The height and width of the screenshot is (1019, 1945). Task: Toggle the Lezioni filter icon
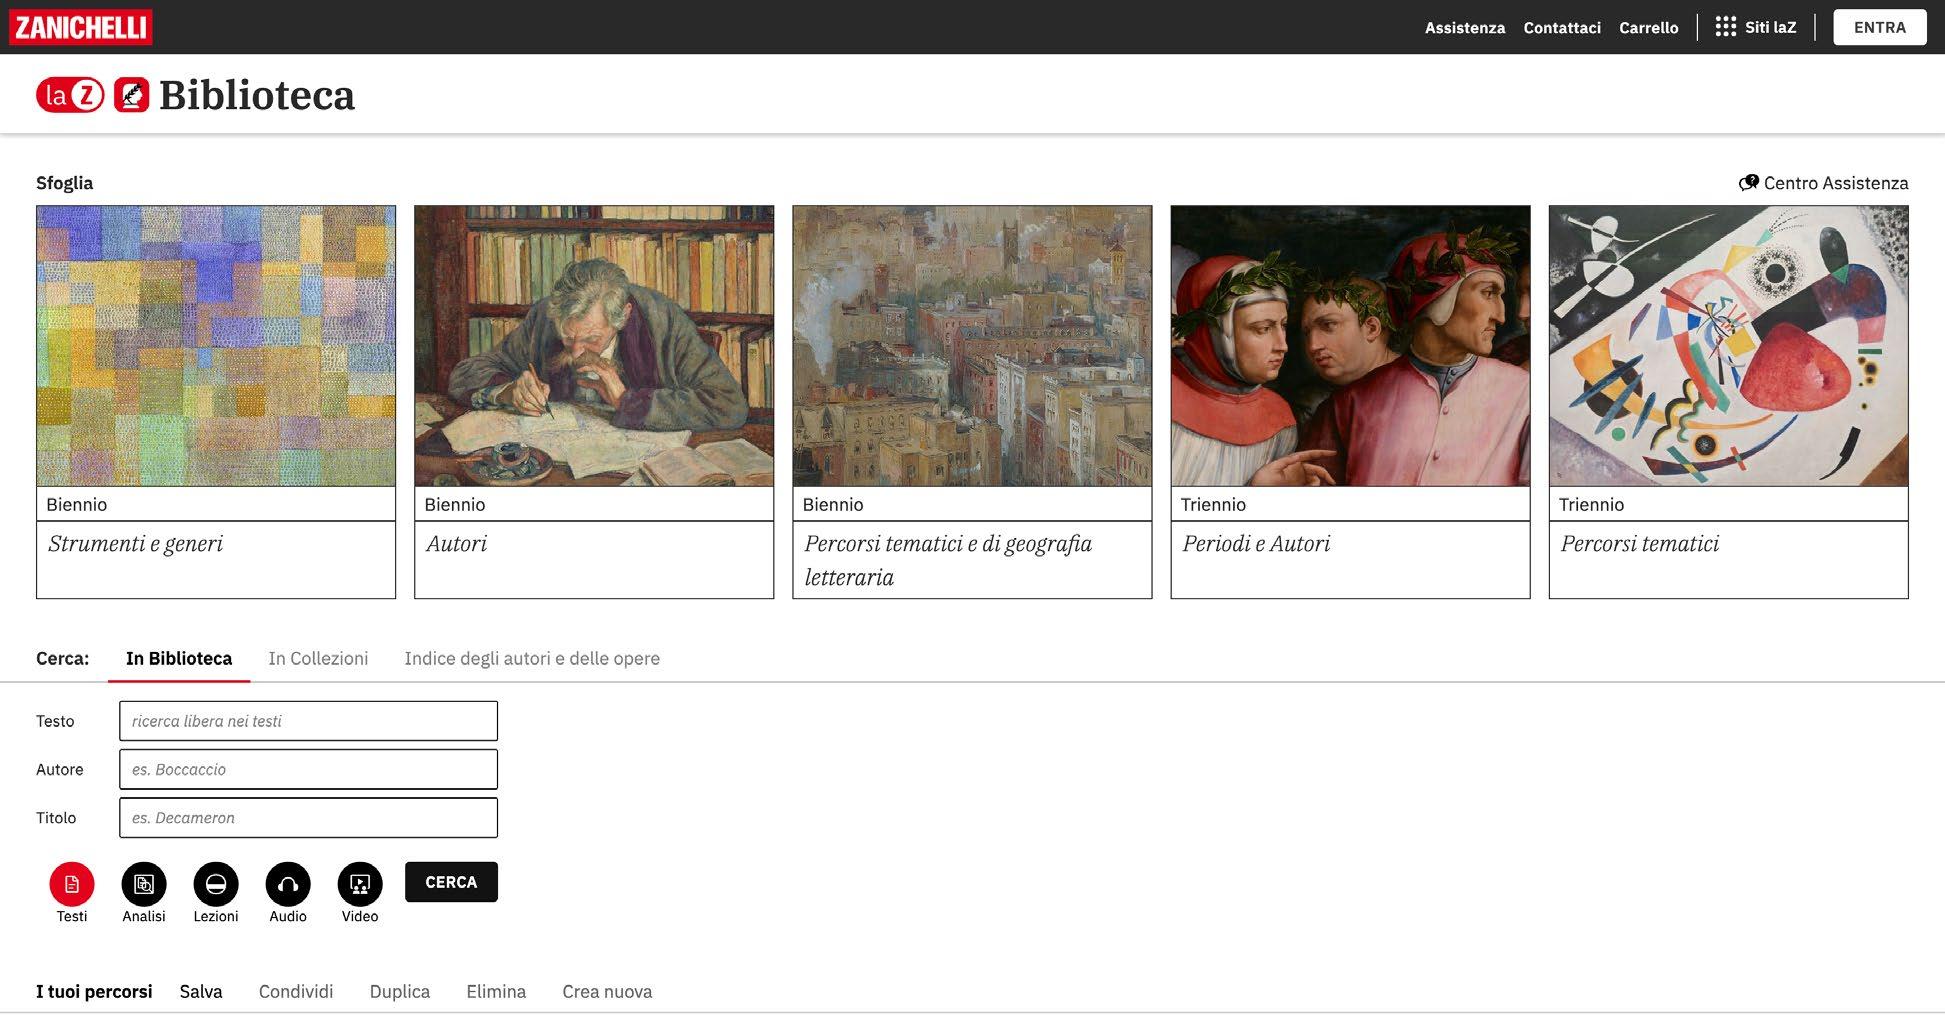(x=216, y=884)
